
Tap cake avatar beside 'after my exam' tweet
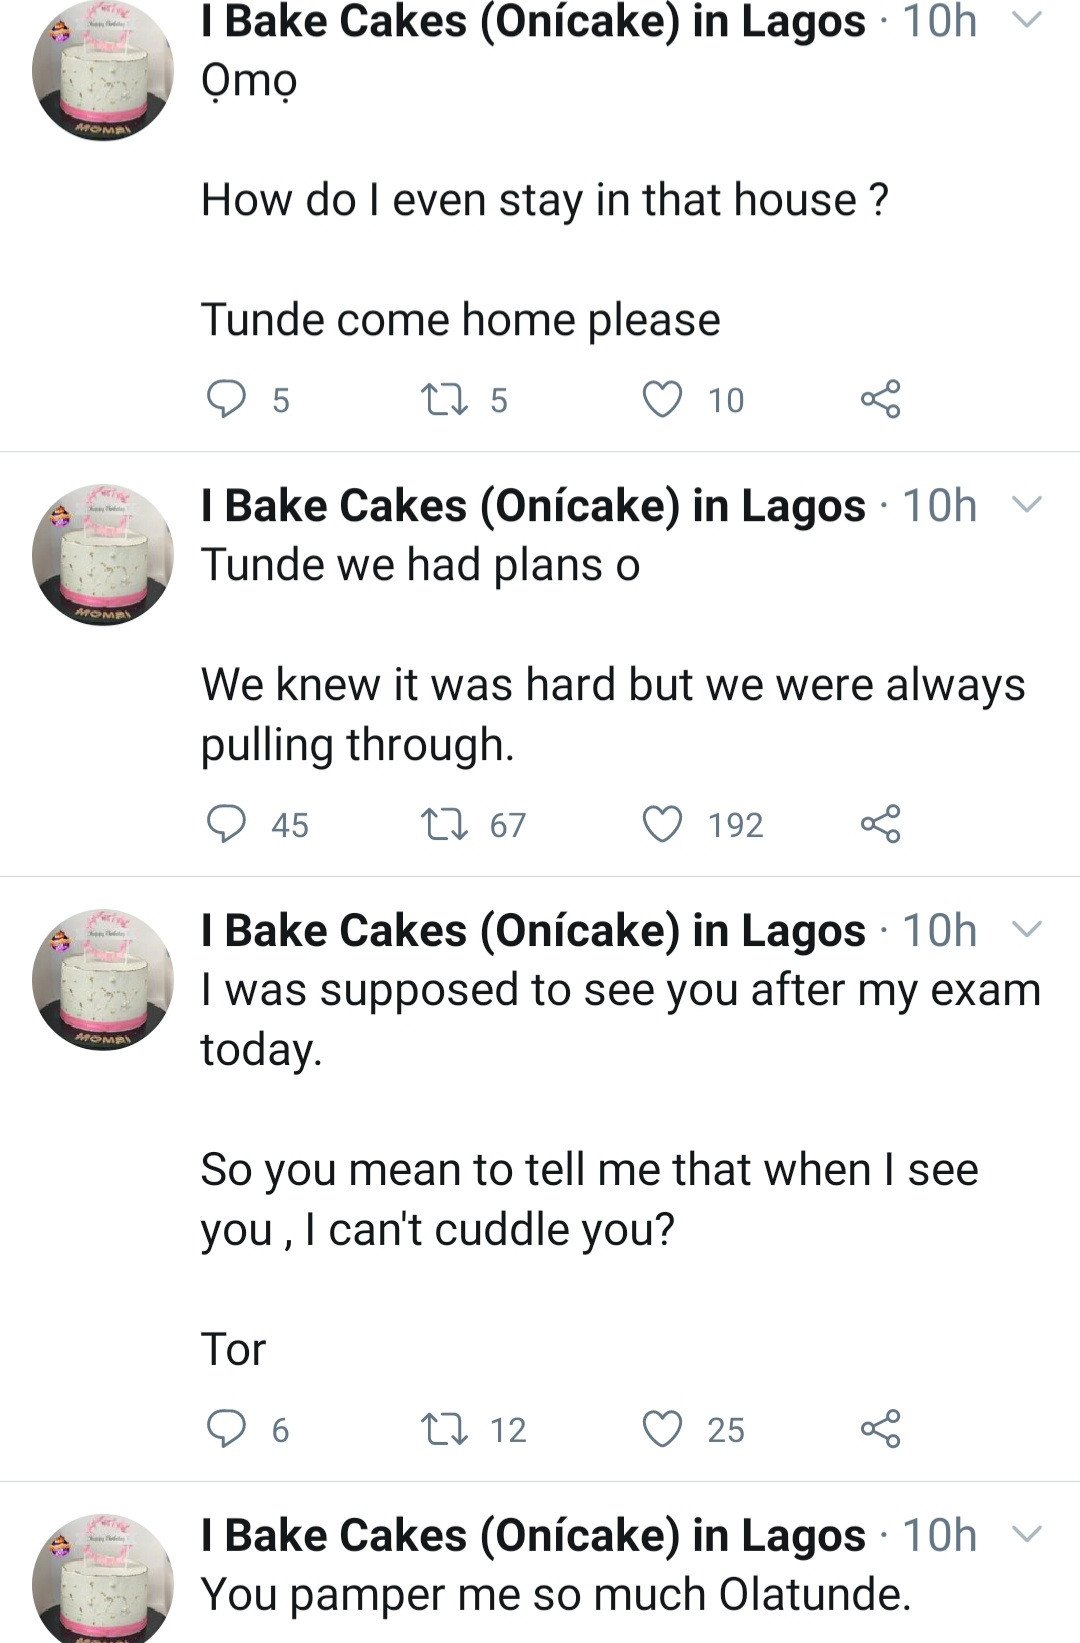(102, 980)
